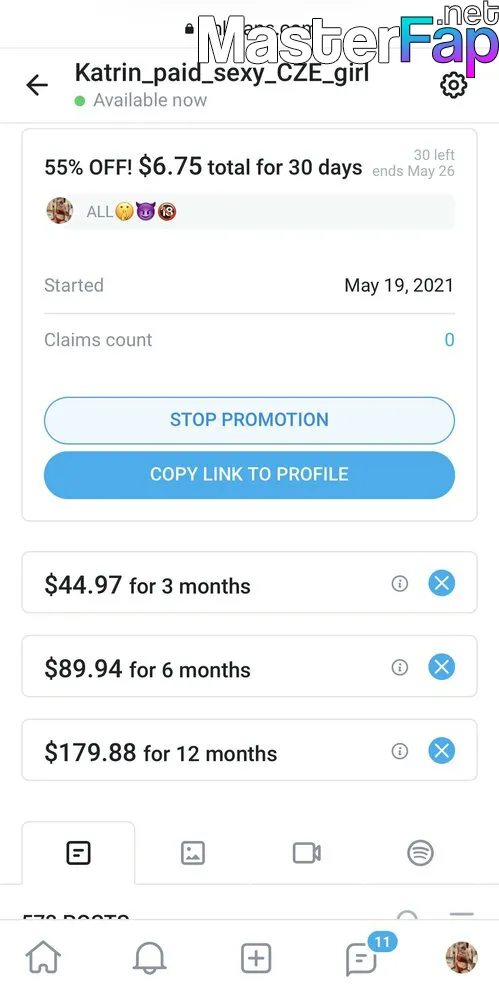Switch to the videos tab

point(306,853)
